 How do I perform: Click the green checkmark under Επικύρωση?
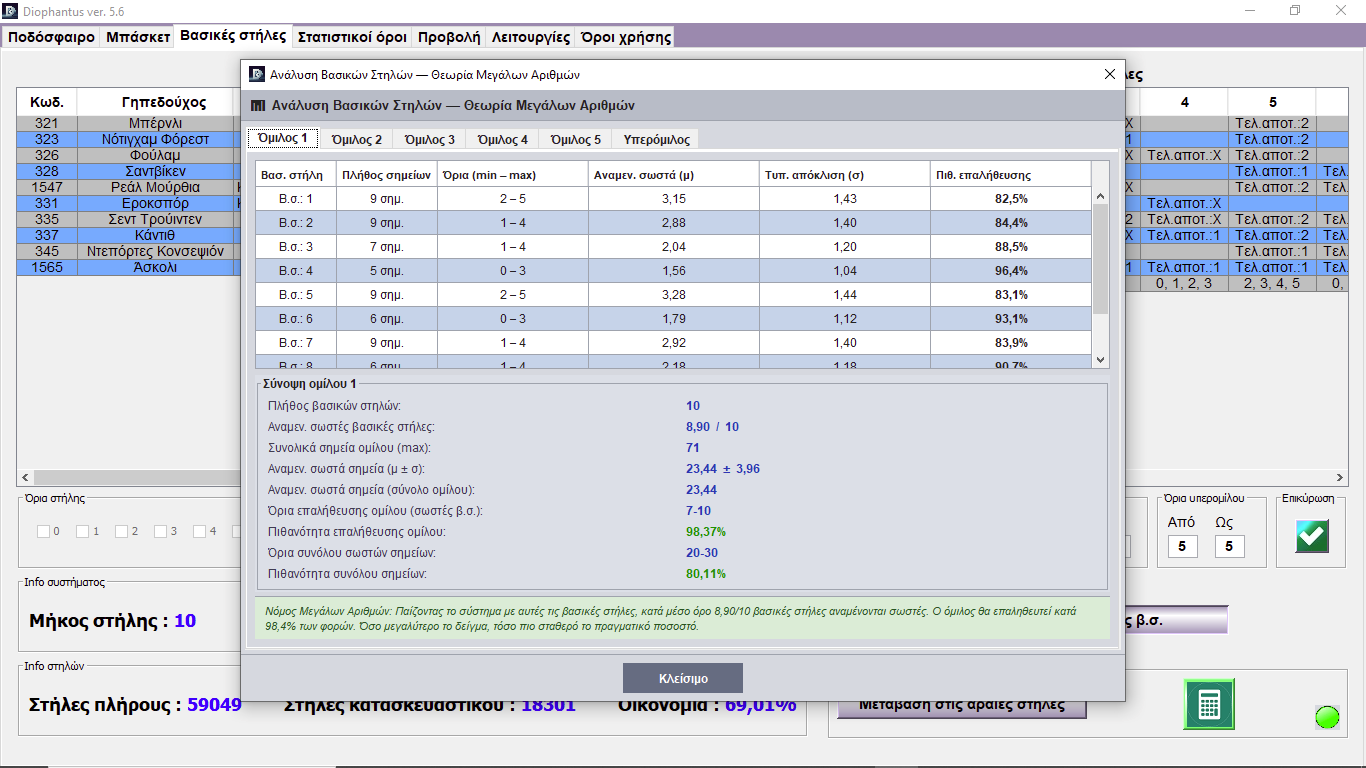[x=1312, y=536]
